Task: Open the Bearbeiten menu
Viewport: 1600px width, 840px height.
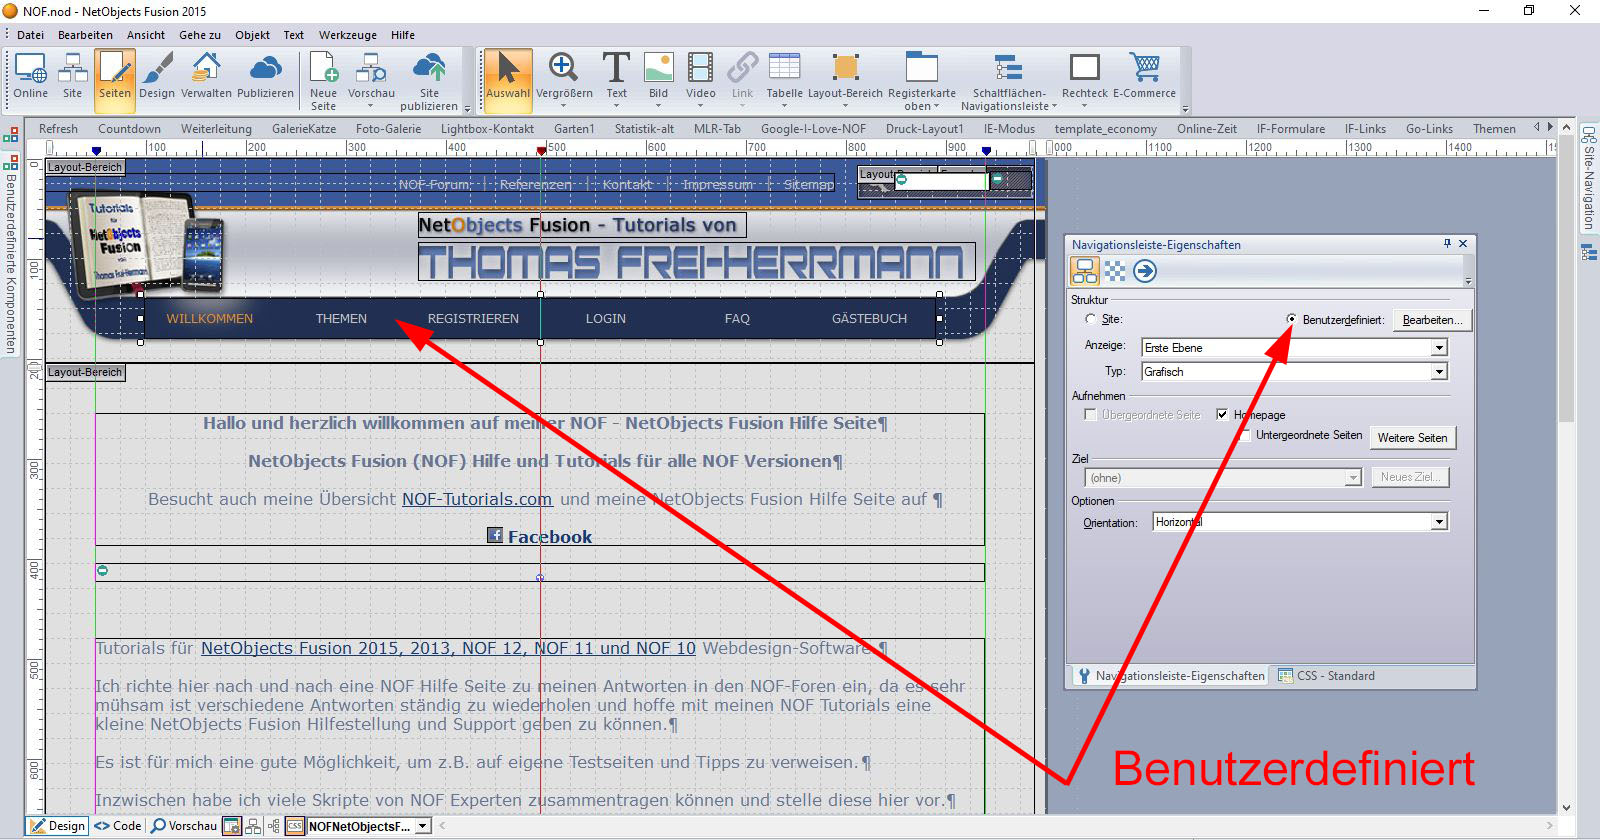Action: [85, 35]
